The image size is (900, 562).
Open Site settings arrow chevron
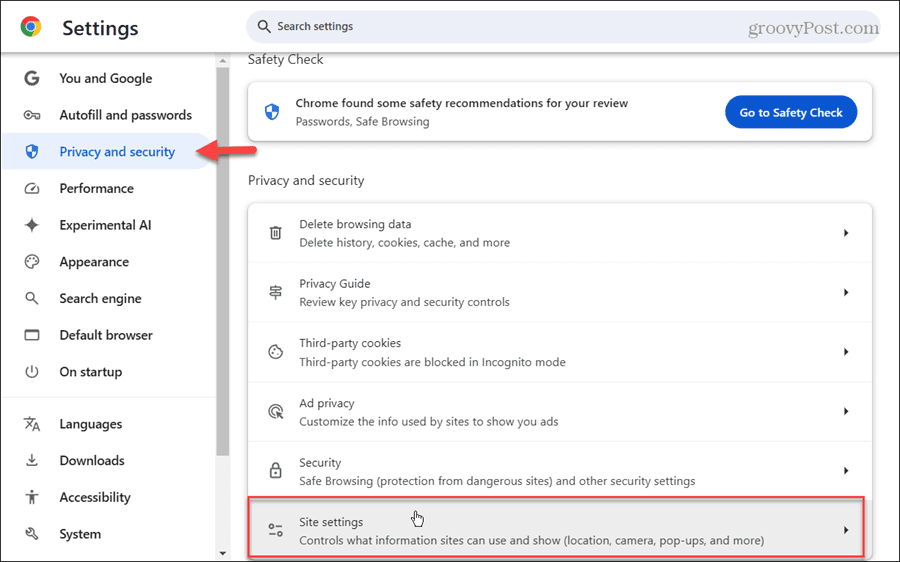coord(846,530)
